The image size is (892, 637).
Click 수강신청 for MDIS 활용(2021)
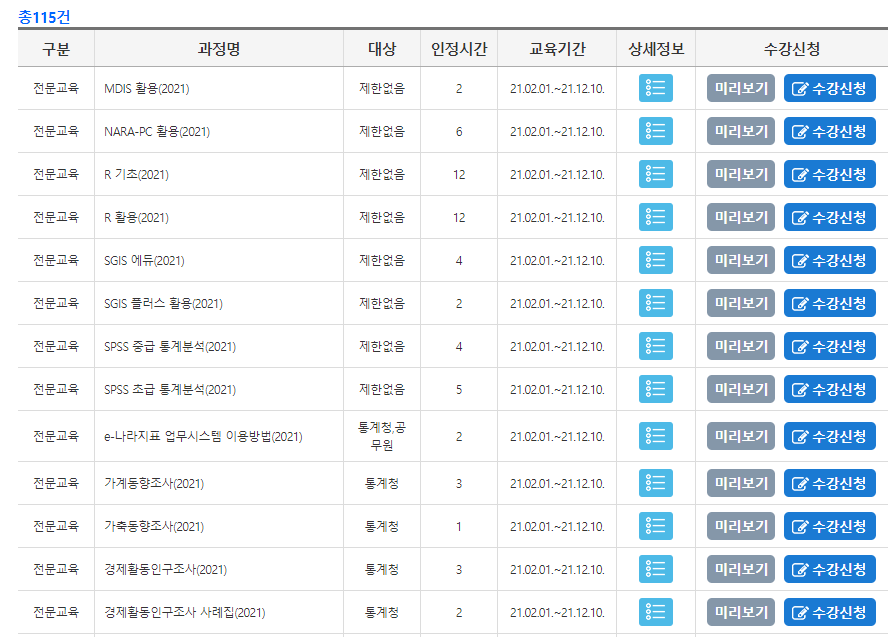click(829, 88)
